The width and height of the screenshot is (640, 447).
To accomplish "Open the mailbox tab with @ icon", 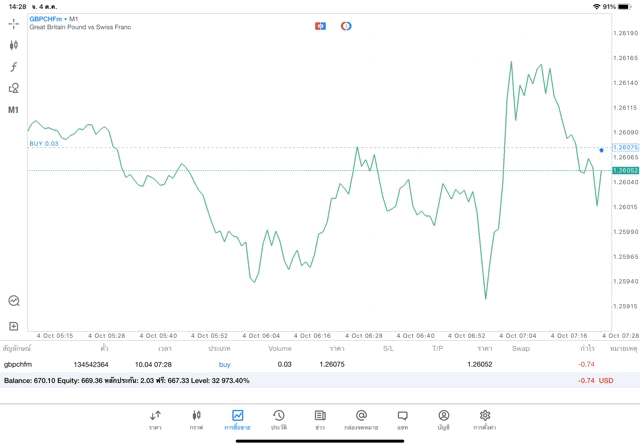I will [361, 418].
